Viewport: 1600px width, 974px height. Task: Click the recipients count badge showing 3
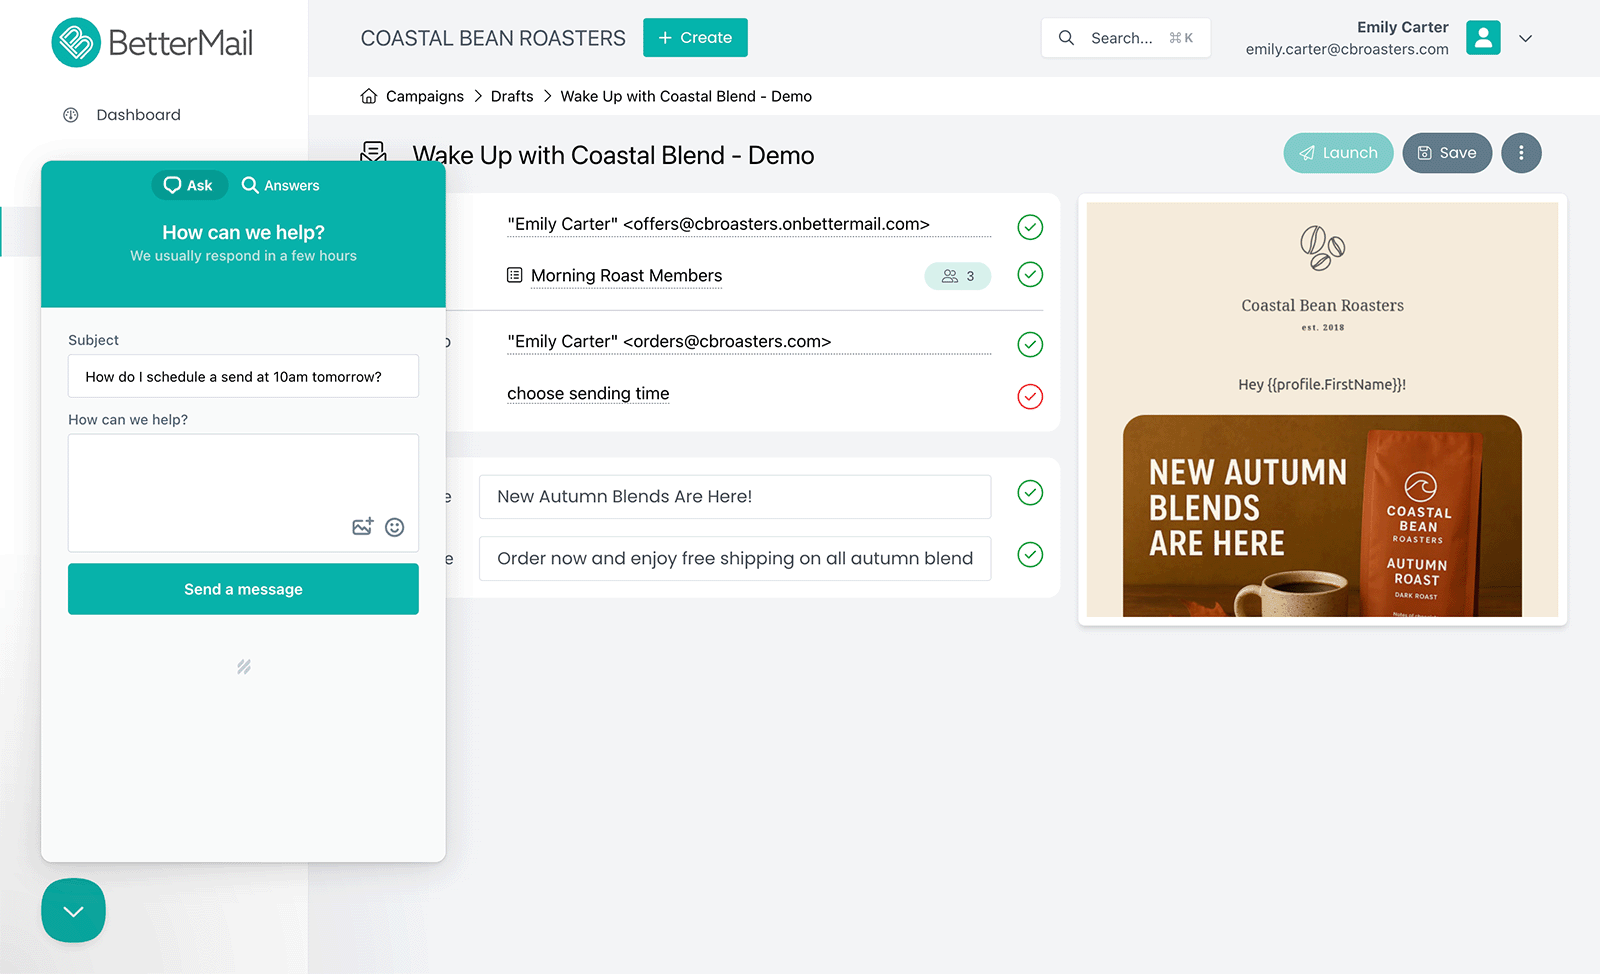click(x=957, y=276)
